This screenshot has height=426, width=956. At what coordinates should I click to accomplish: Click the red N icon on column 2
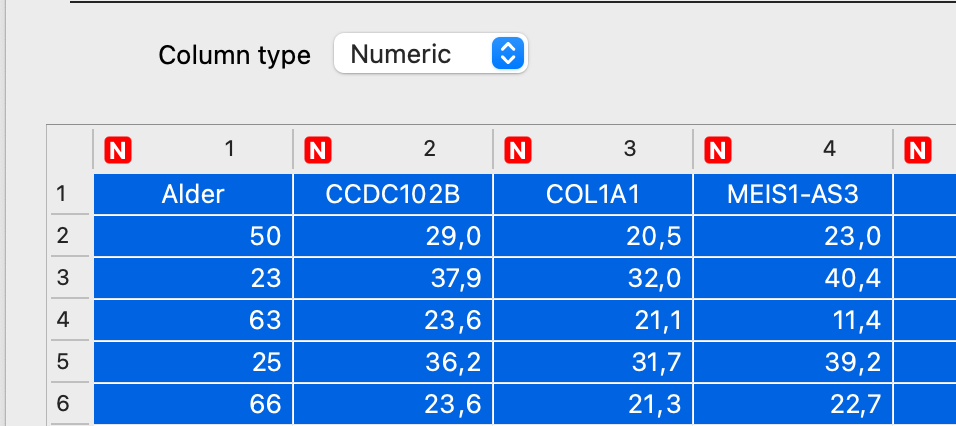coord(318,150)
